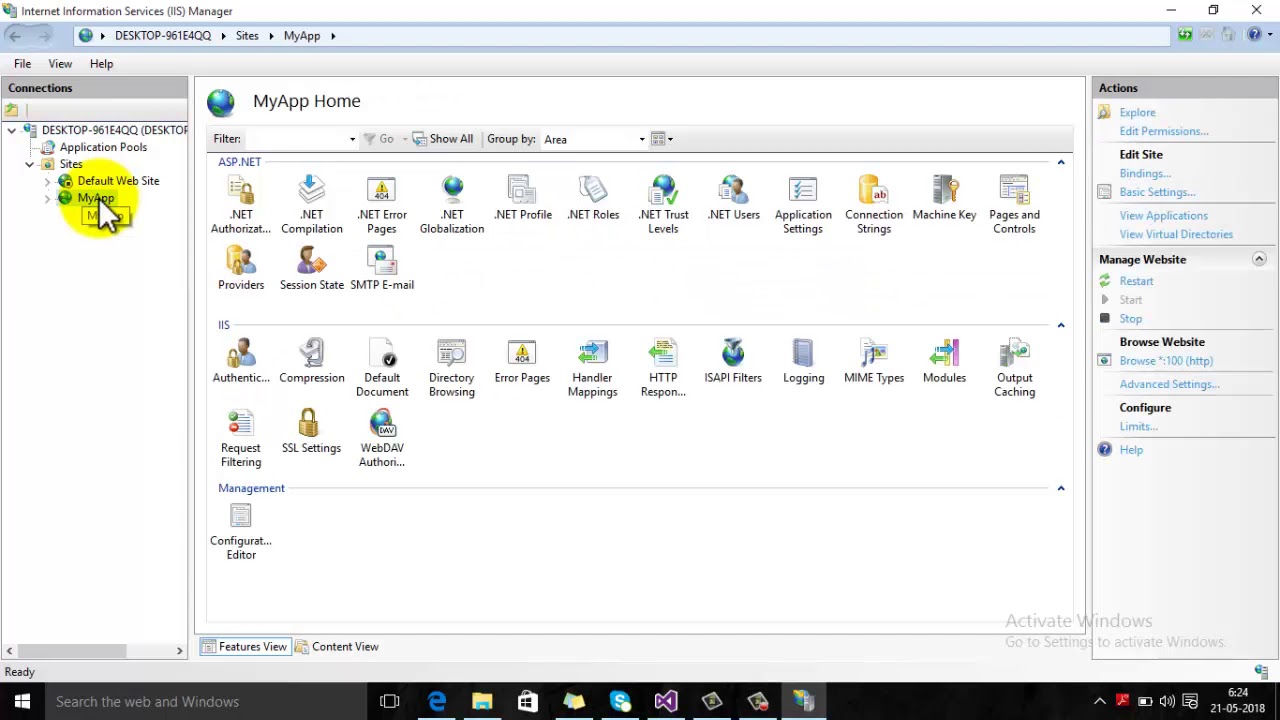Open Default Document feature
Screen dimensions: 1280x720
pyautogui.click(x=382, y=368)
